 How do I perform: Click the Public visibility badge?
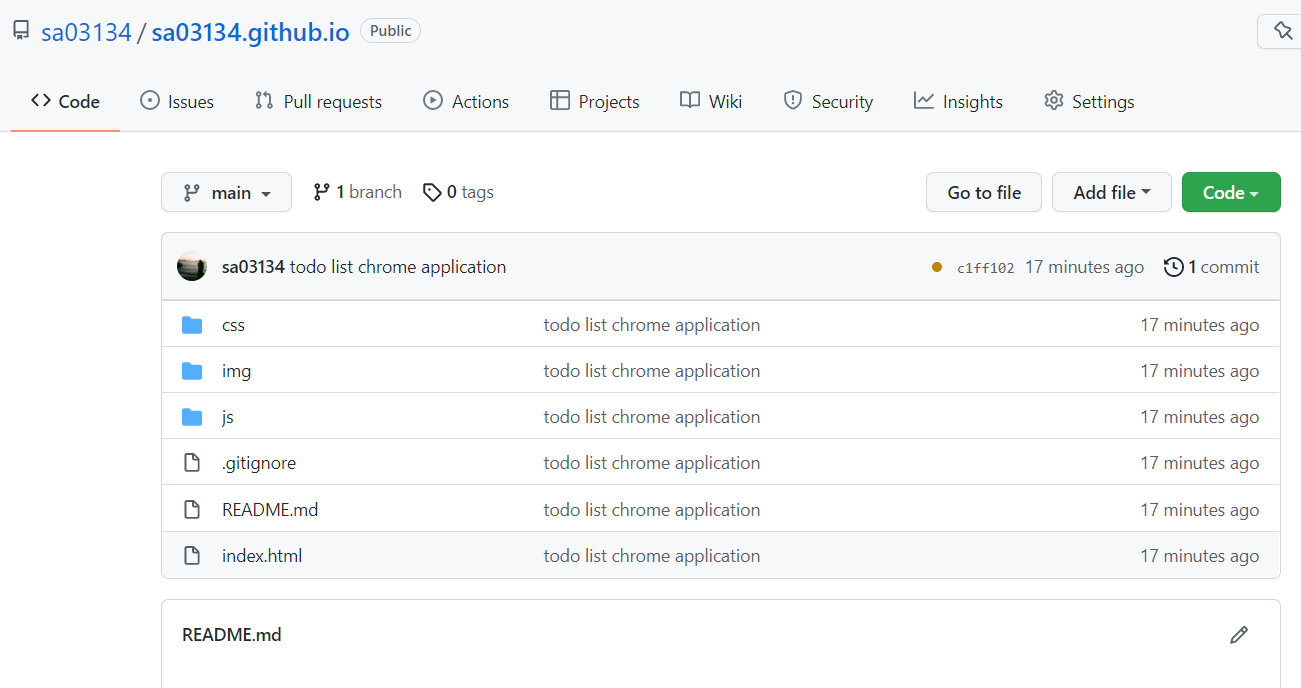tap(391, 31)
